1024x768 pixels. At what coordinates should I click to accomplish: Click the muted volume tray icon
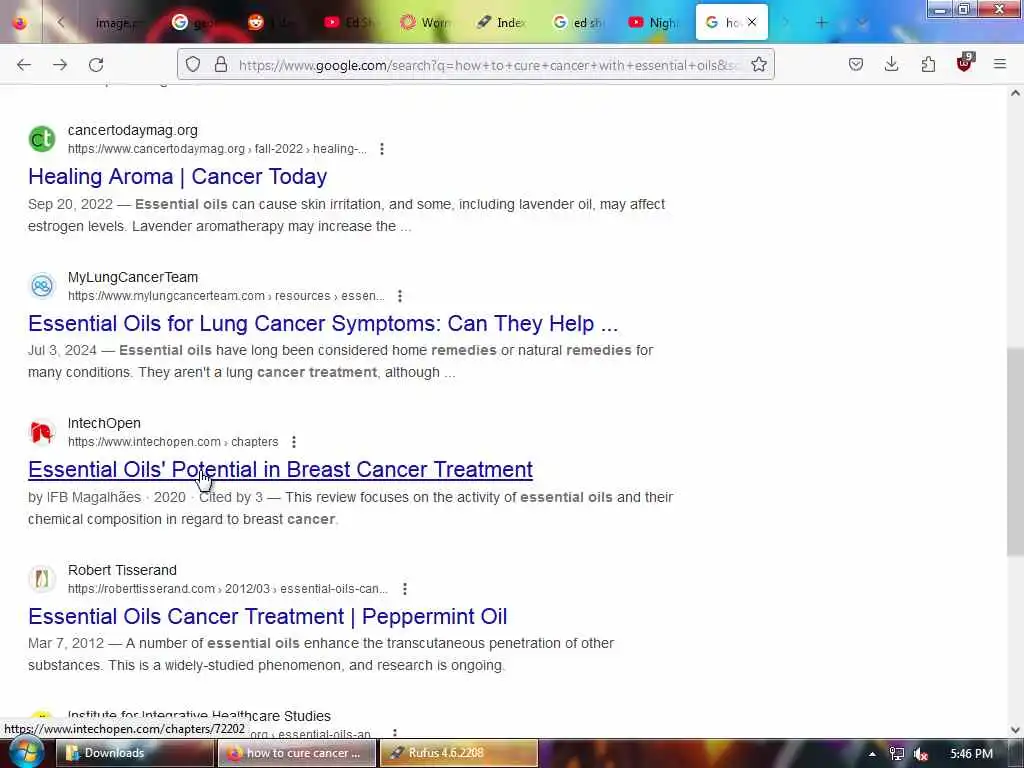tap(921, 754)
